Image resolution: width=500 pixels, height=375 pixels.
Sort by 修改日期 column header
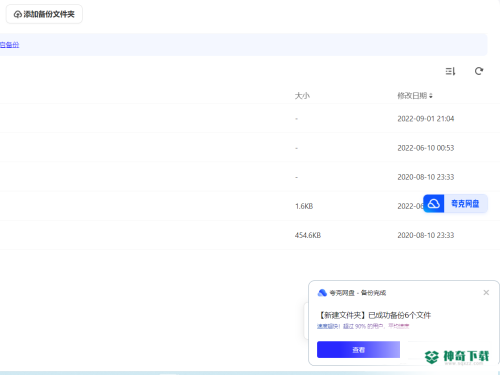[415, 96]
